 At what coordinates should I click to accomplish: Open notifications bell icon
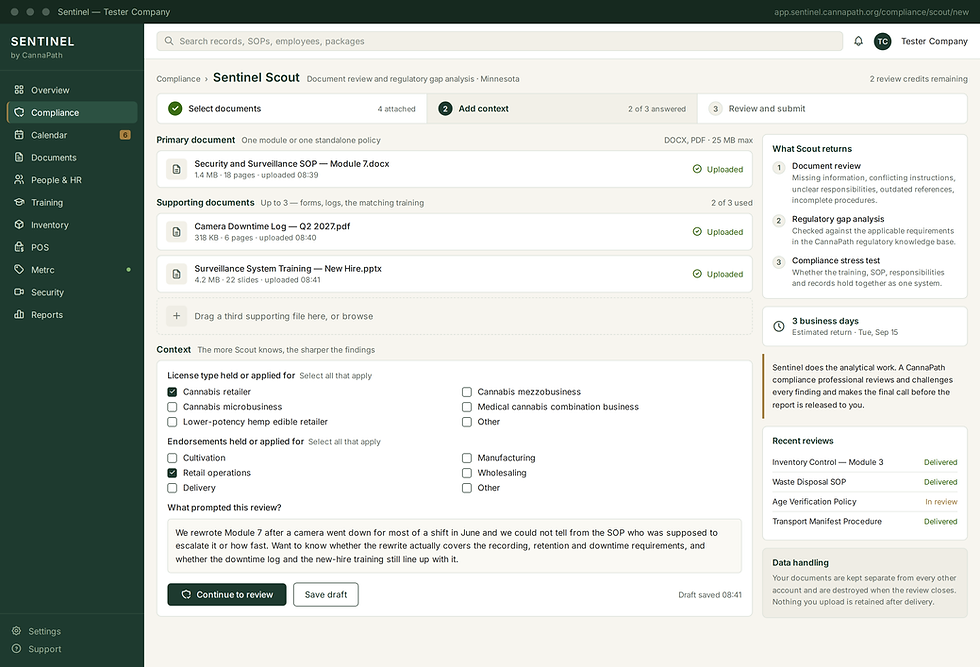(858, 41)
